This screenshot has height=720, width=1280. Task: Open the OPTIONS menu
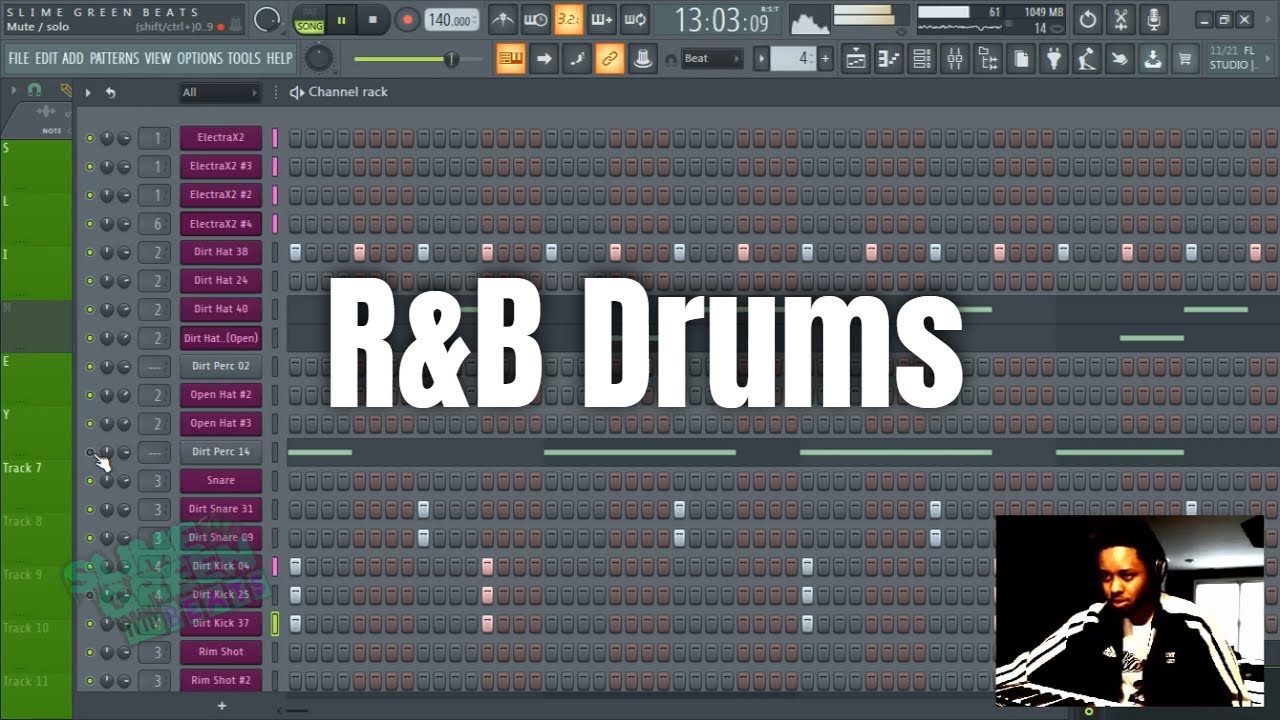199,59
